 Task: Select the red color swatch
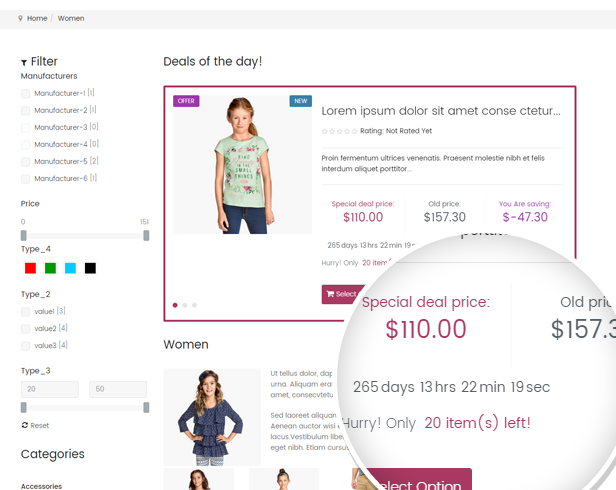click(30, 268)
